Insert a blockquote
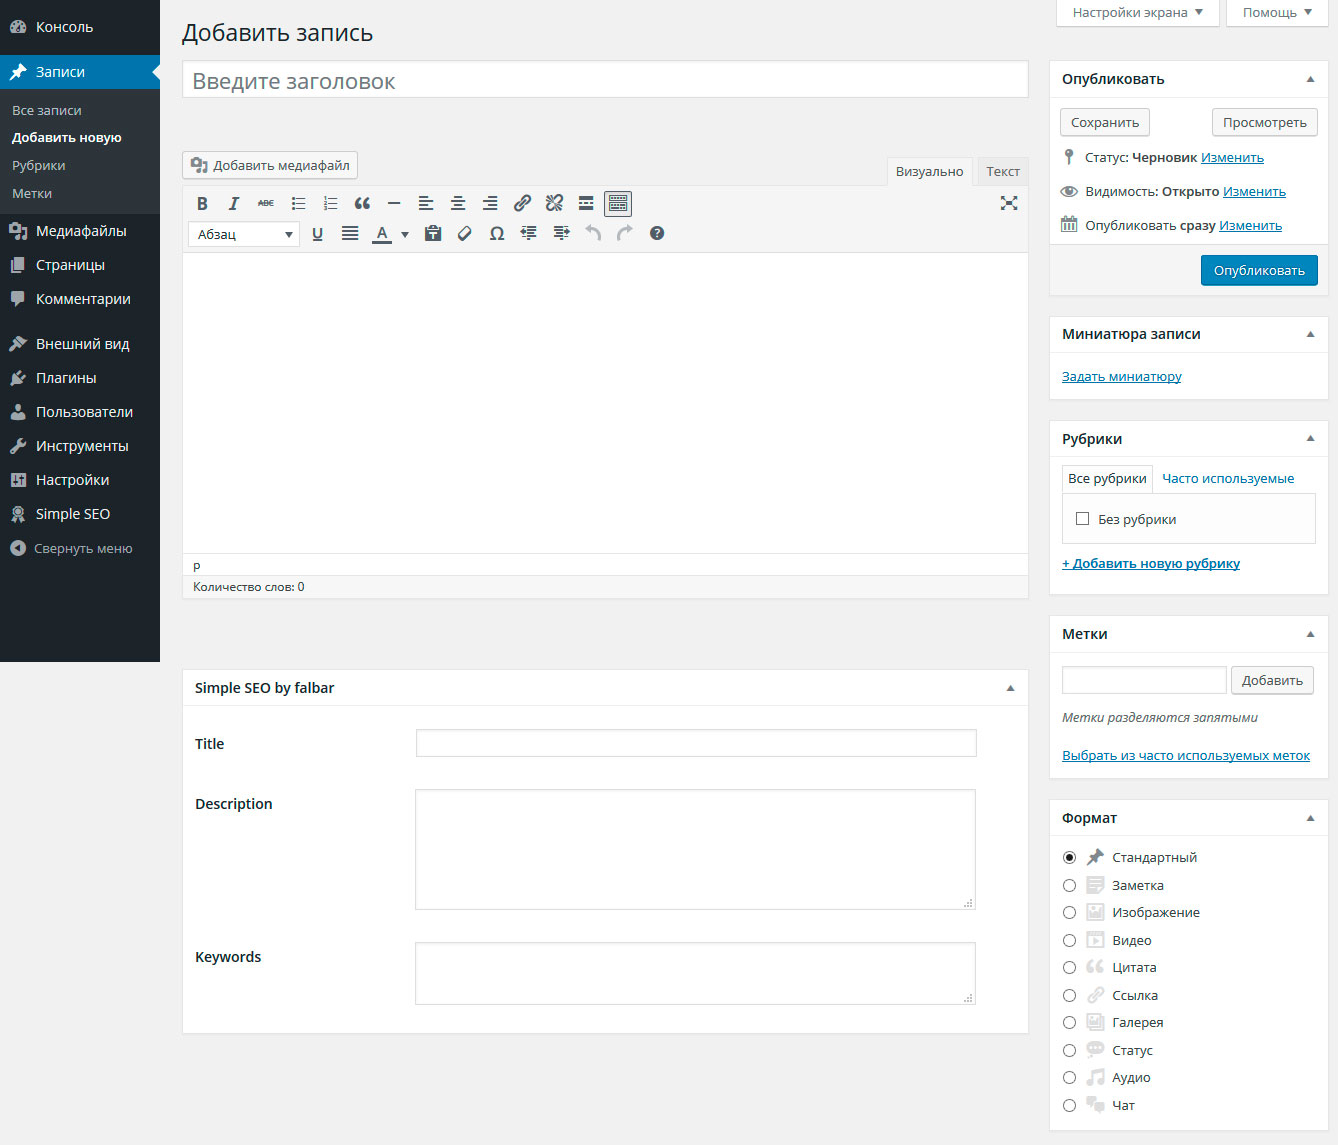The width and height of the screenshot is (1338, 1145). [362, 203]
